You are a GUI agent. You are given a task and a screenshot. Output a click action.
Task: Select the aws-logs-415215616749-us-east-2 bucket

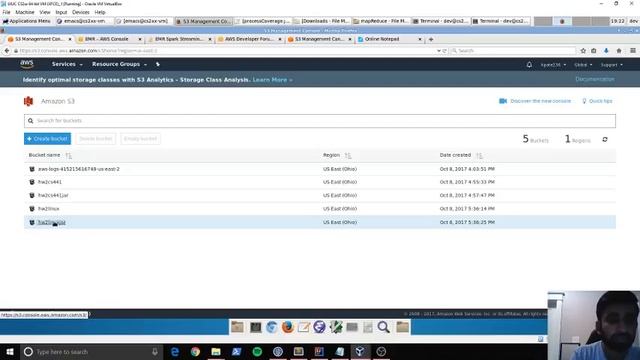pyautogui.click(x=79, y=169)
